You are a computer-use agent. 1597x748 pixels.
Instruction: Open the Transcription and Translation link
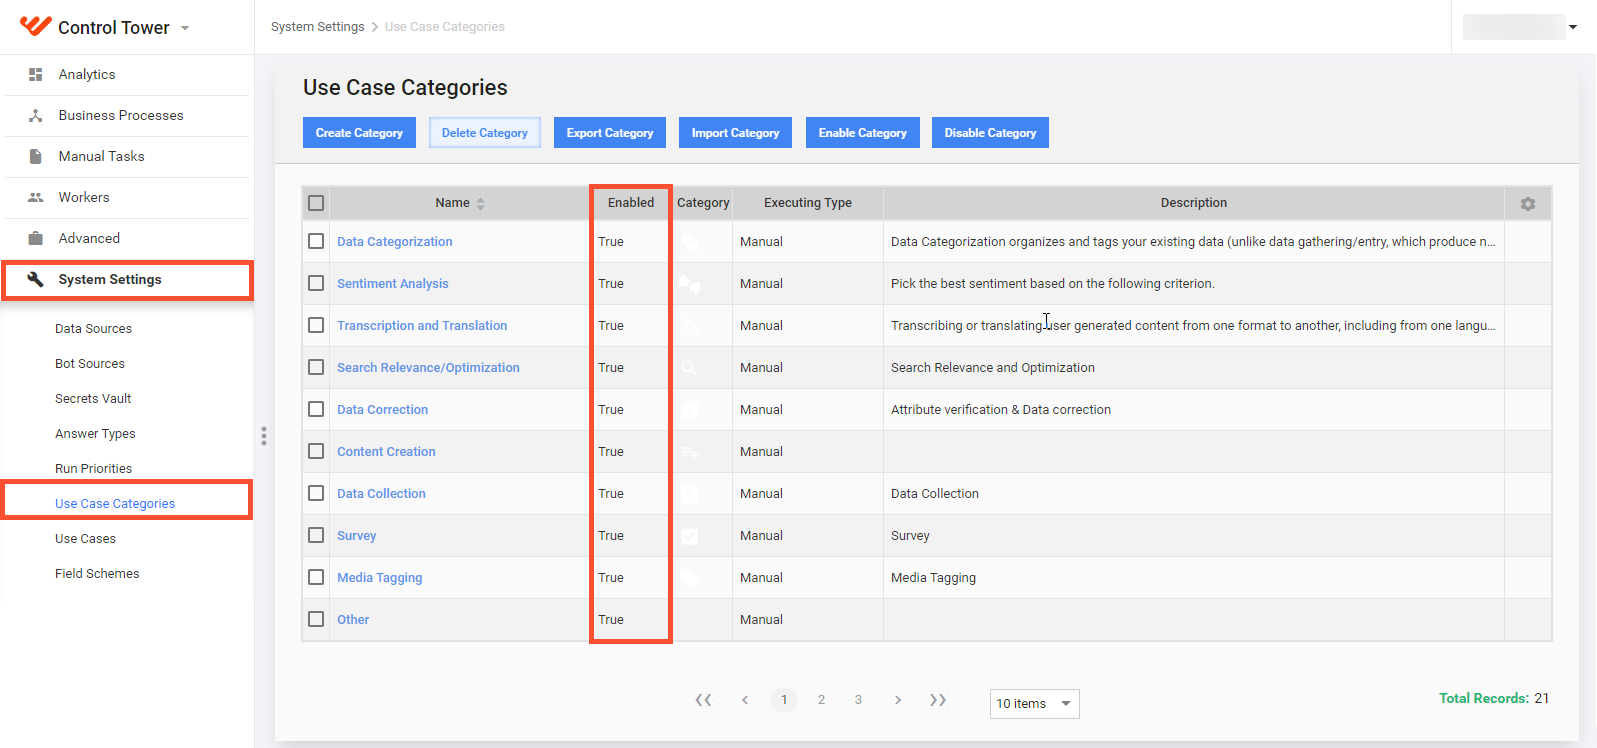(x=422, y=325)
